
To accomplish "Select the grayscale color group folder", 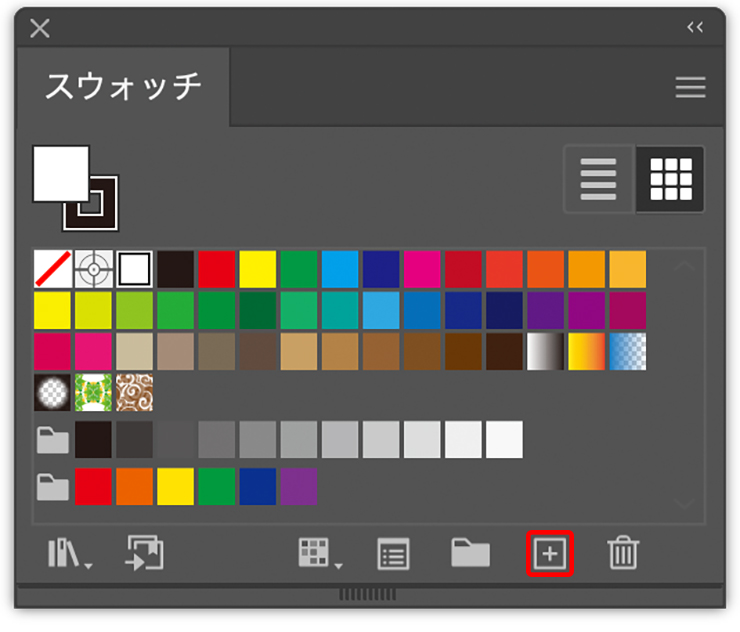I will (52, 439).
